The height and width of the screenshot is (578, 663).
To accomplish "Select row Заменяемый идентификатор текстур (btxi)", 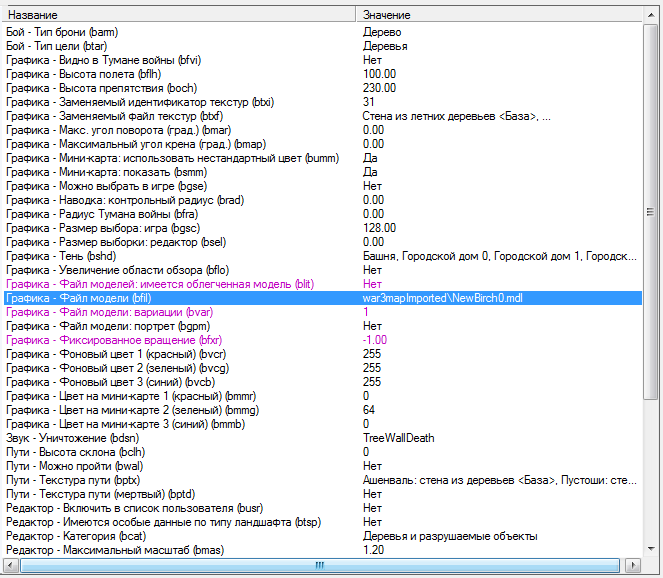I will (323, 102).
